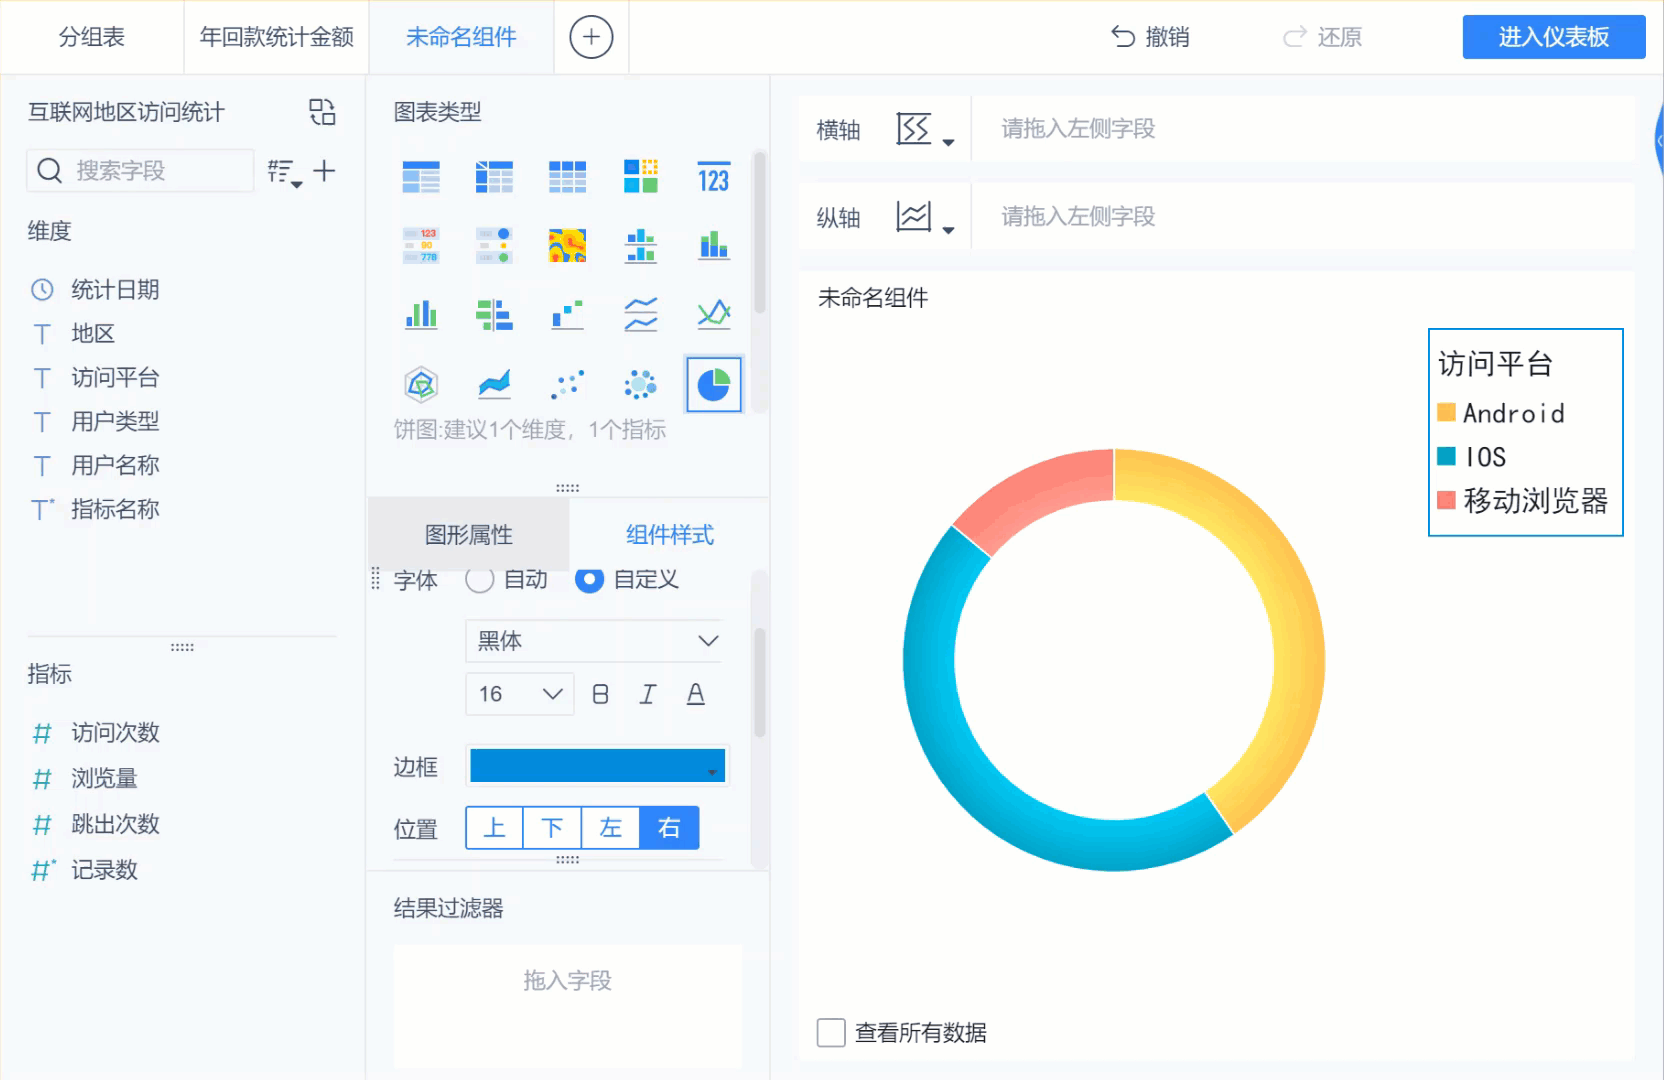The image size is (1664, 1080).
Task: Select the 访问次数 indicator field
Action: (x=115, y=733)
